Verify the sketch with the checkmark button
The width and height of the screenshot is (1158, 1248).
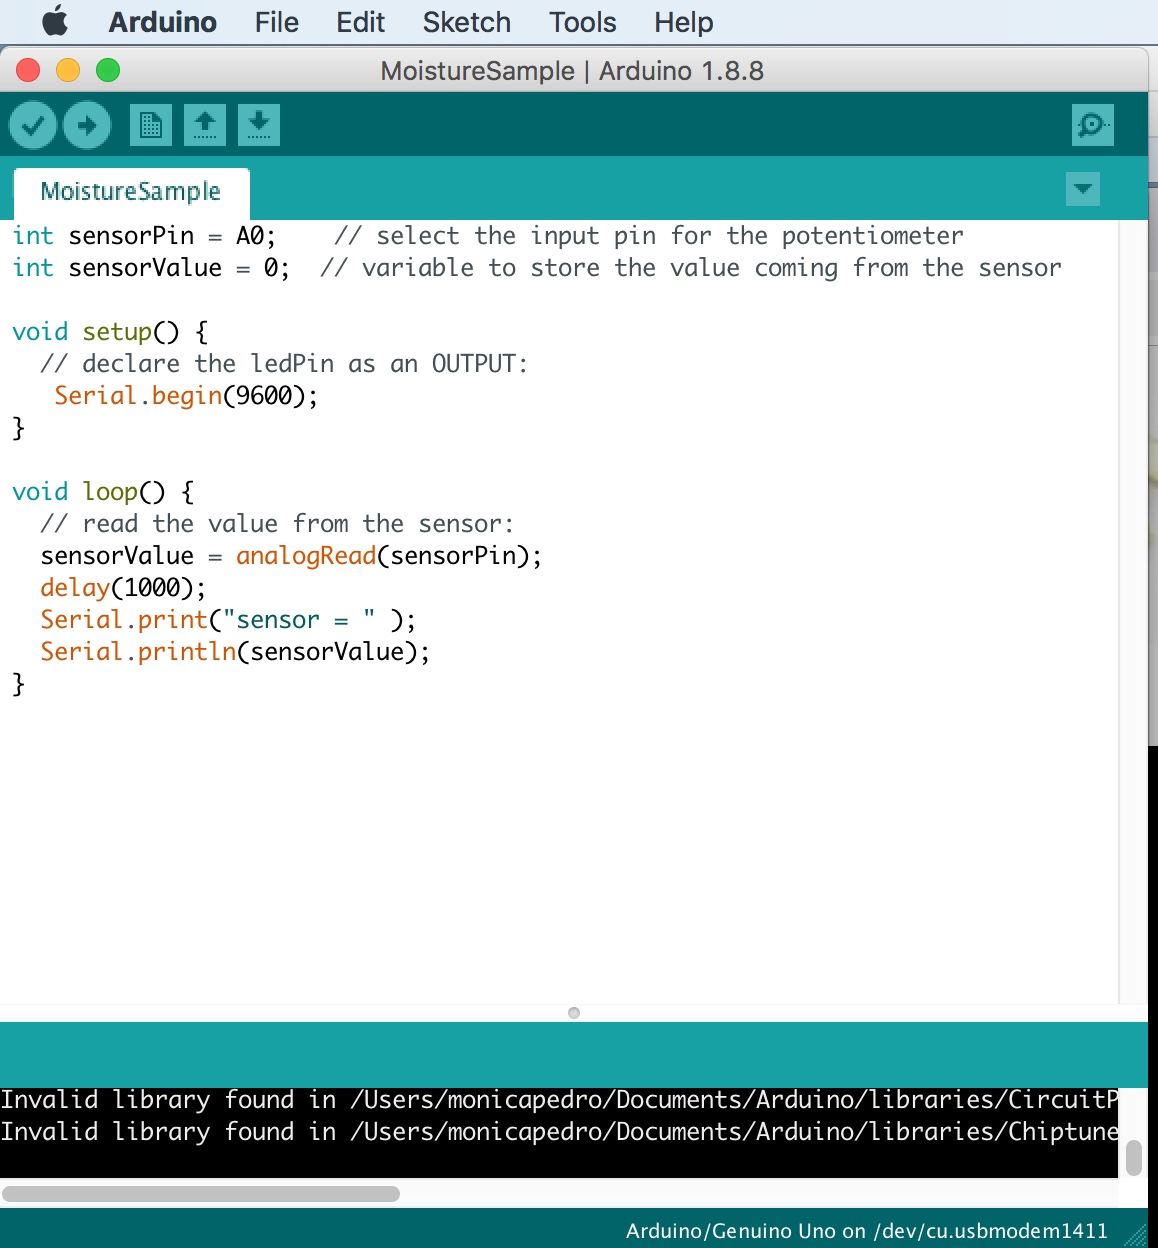point(33,125)
